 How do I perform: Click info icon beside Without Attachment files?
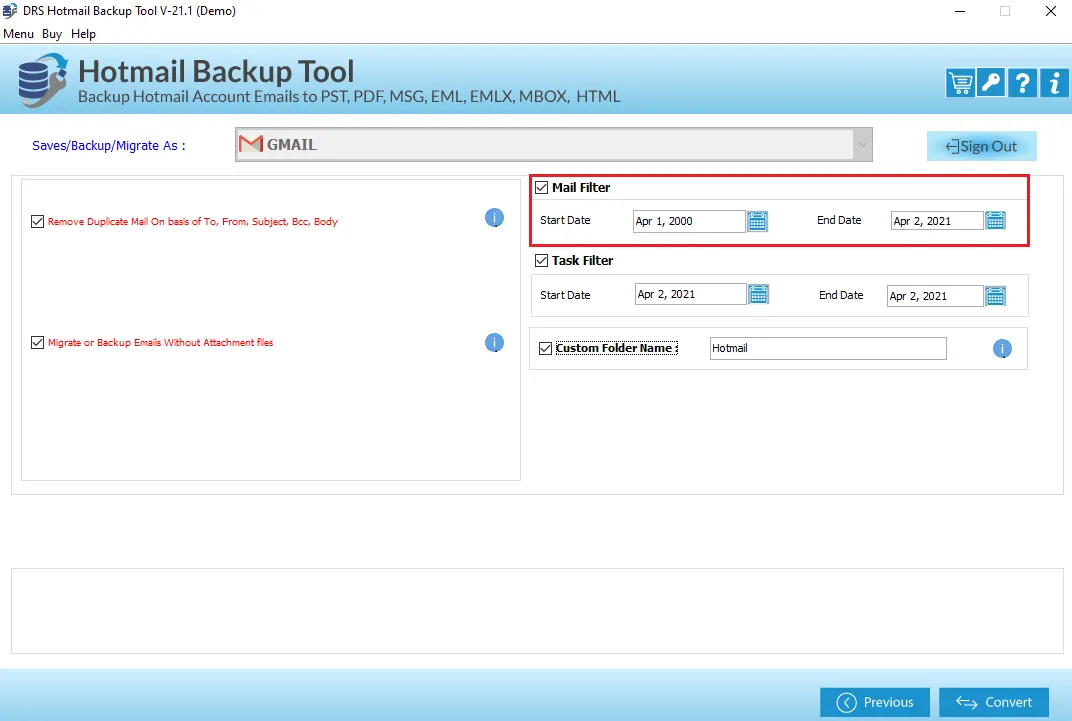tap(494, 342)
